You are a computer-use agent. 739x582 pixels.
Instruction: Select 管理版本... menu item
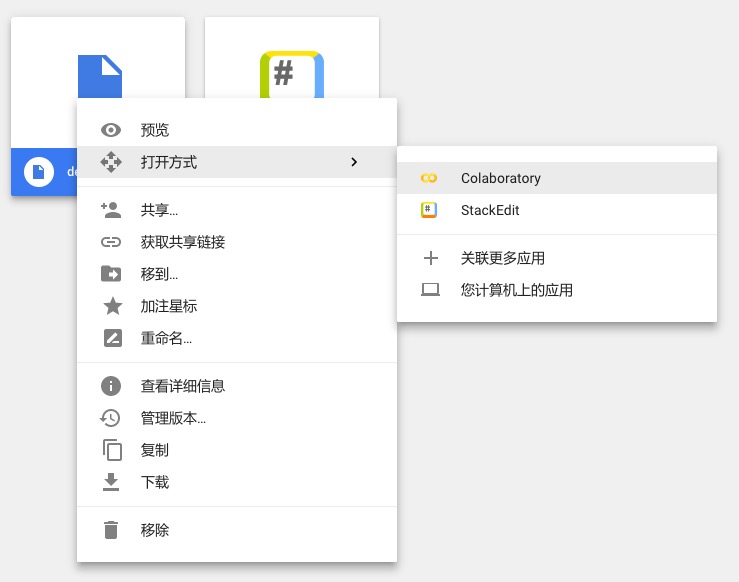[173, 418]
